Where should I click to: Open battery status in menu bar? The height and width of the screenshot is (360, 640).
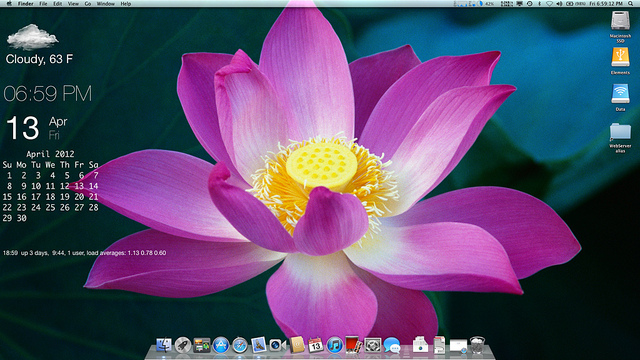click(x=575, y=4)
